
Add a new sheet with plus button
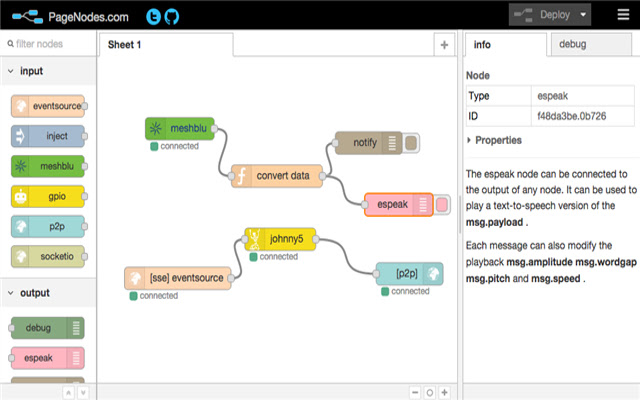tap(444, 44)
